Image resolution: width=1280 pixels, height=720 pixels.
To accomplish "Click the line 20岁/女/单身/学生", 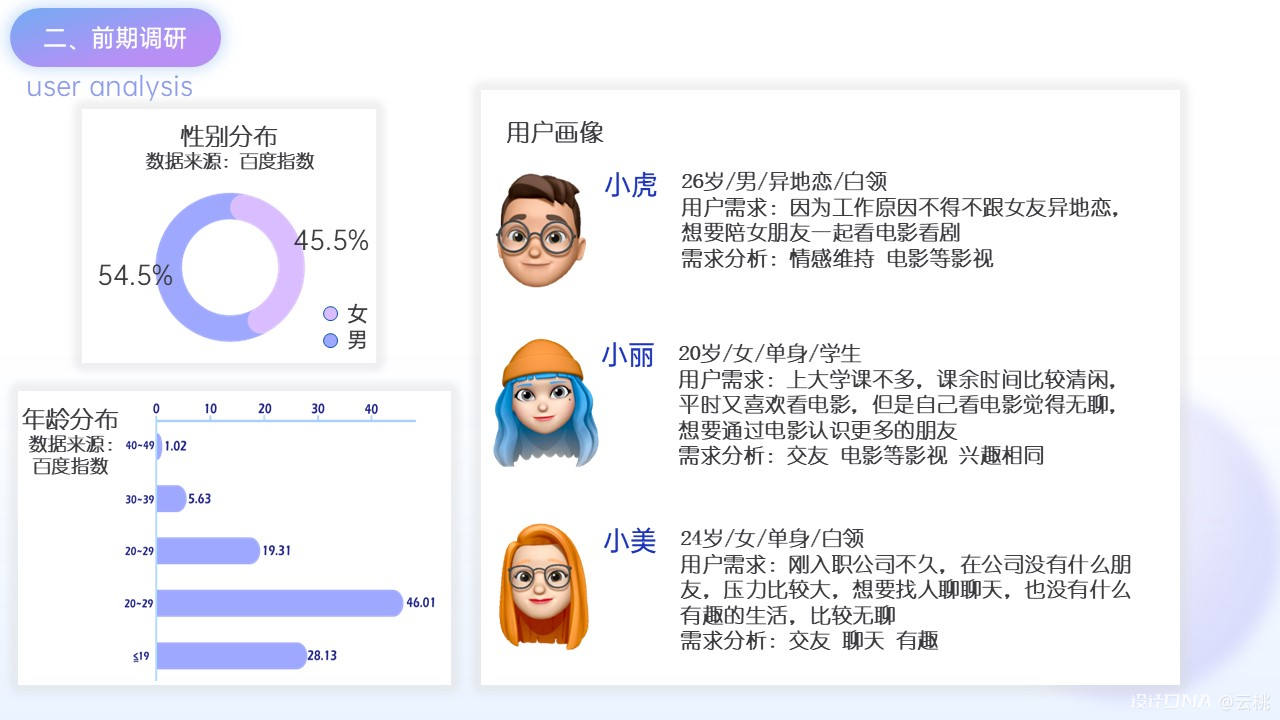I will [x=770, y=354].
